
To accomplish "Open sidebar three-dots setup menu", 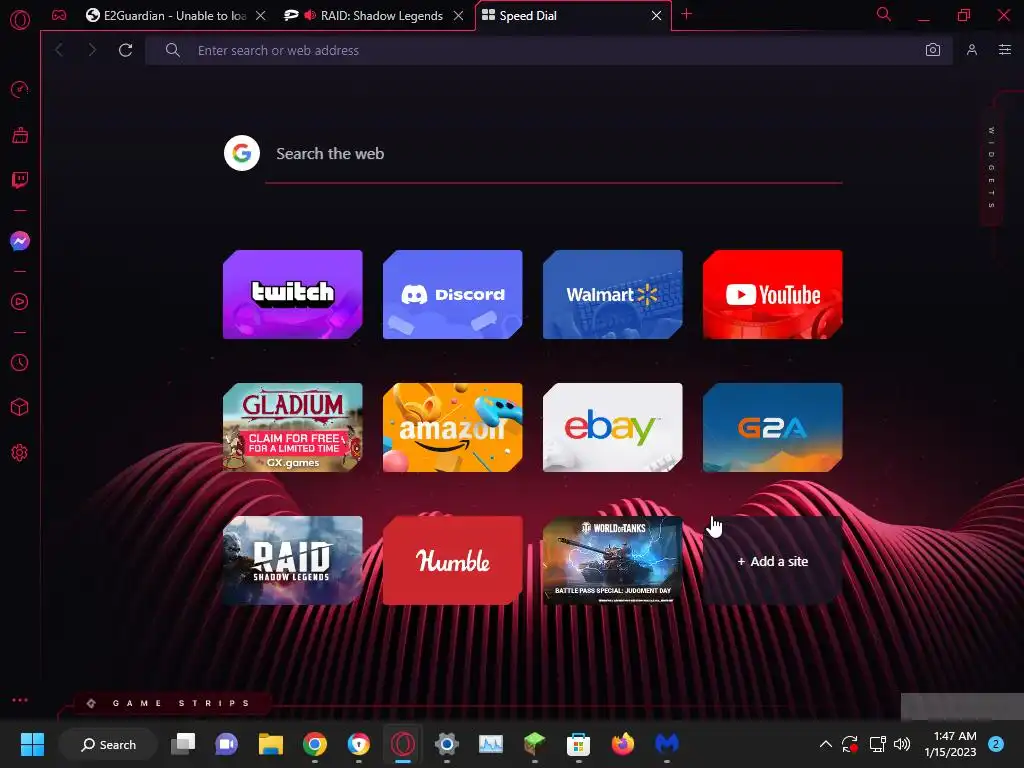I will (x=20, y=700).
